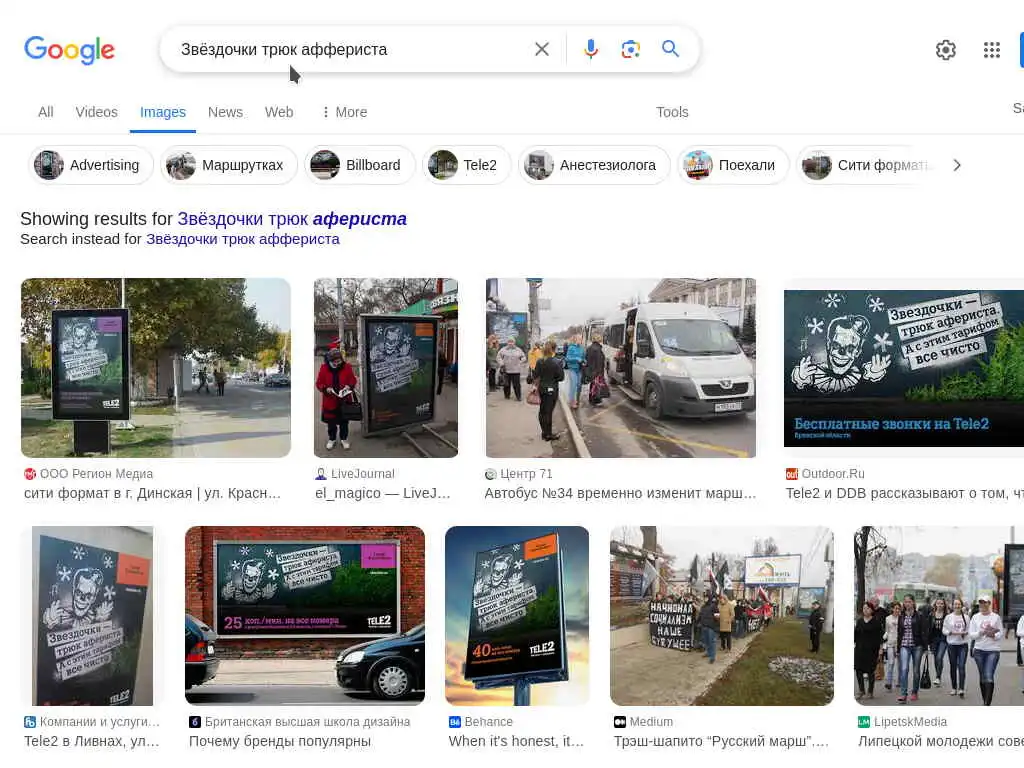Image resolution: width=1024 pixels, height=768 pixels.
Task: Filter by Billboard chip
Action: [x=359, y=165]
